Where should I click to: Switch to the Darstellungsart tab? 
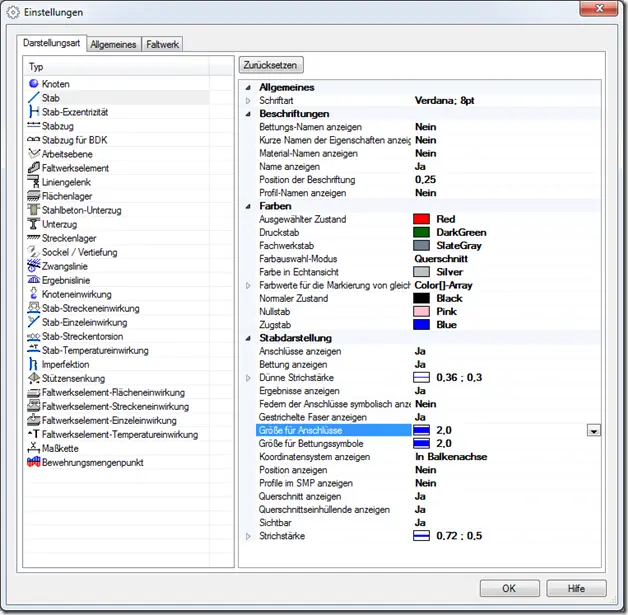[51, 43]
